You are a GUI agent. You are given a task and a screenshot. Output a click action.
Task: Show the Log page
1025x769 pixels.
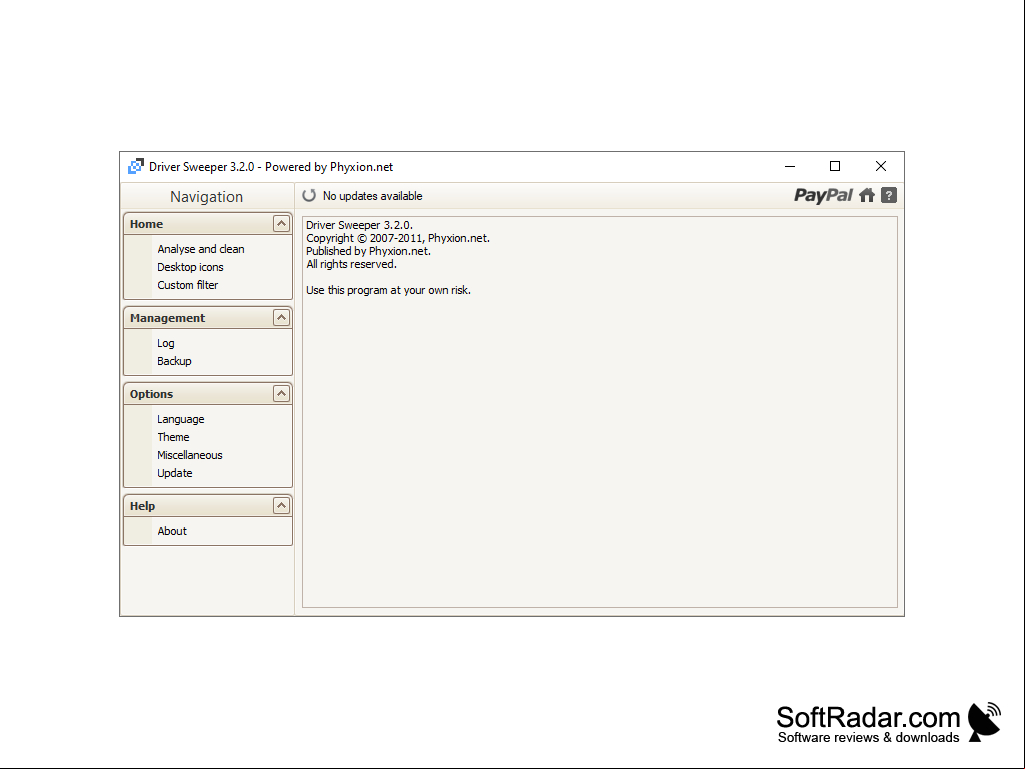[x=165, y=343]
